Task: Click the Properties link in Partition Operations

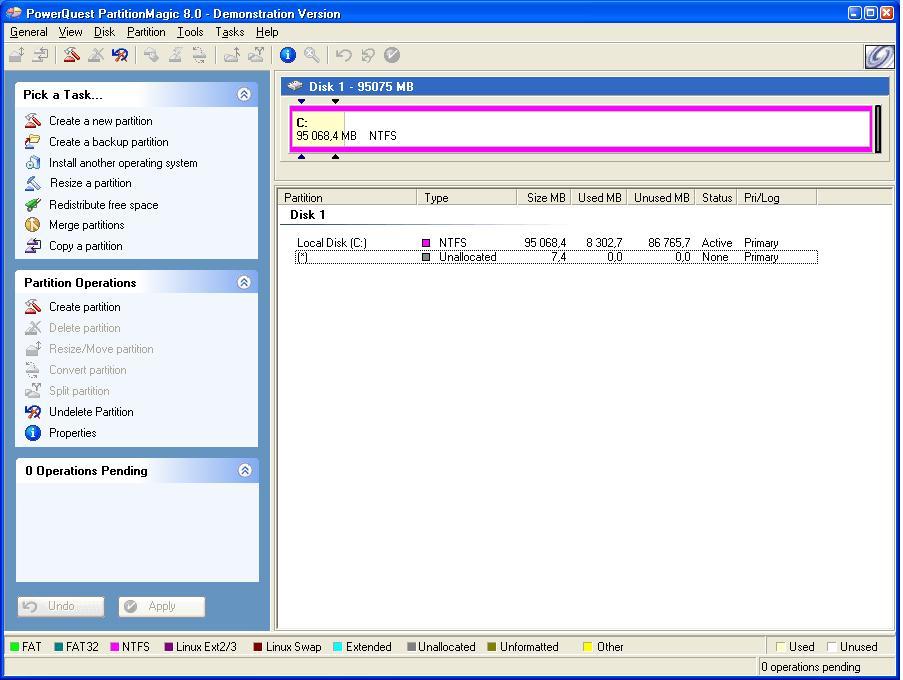Action: 73,432
